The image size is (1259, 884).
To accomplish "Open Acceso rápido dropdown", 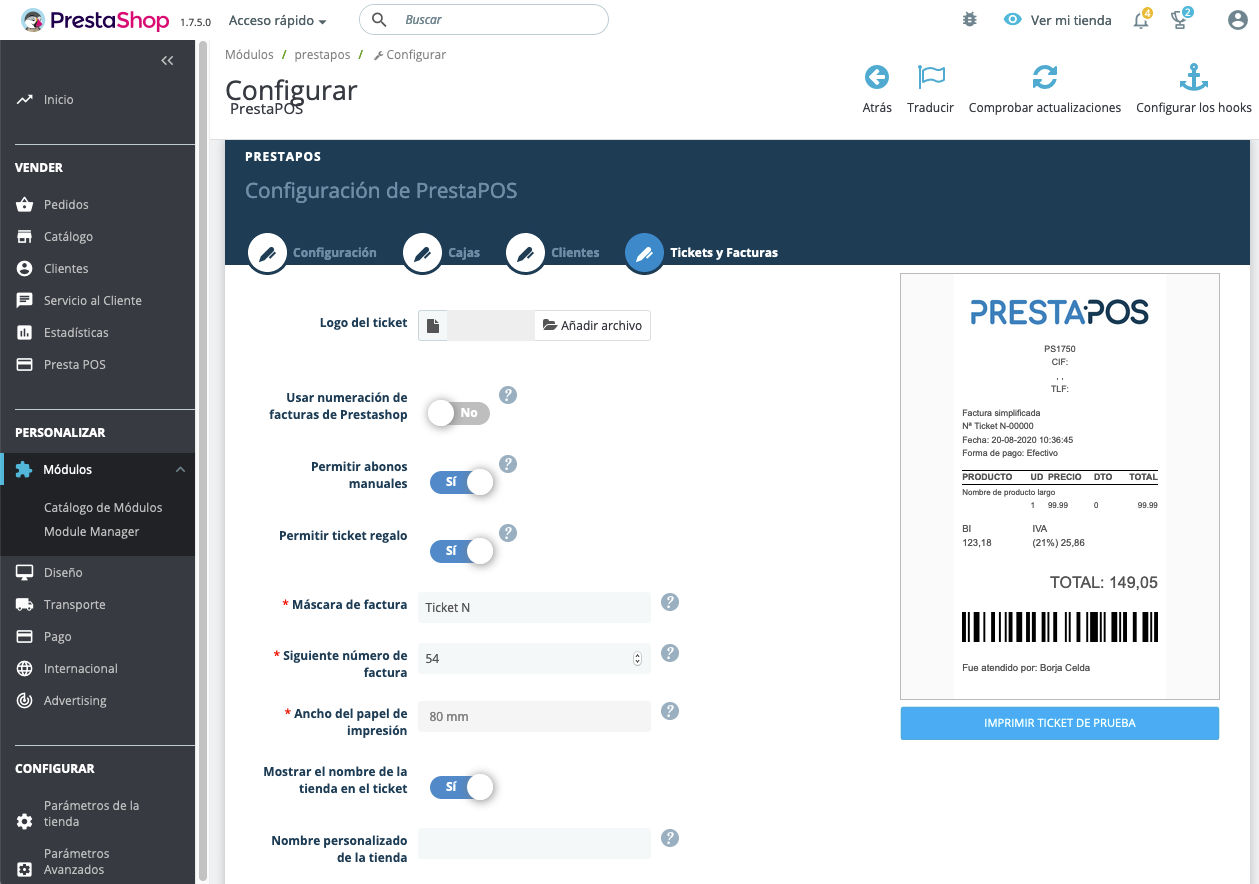I will 277,20.
